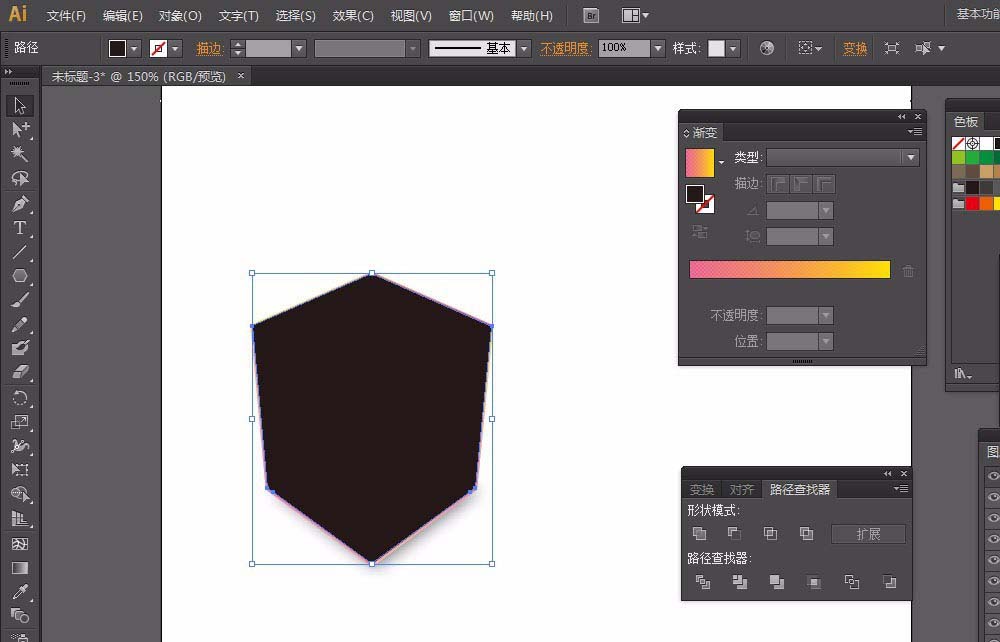1000x642 pixels.
Task: Open the arrange documents layout dropdown
Action: tap(635, 16)
